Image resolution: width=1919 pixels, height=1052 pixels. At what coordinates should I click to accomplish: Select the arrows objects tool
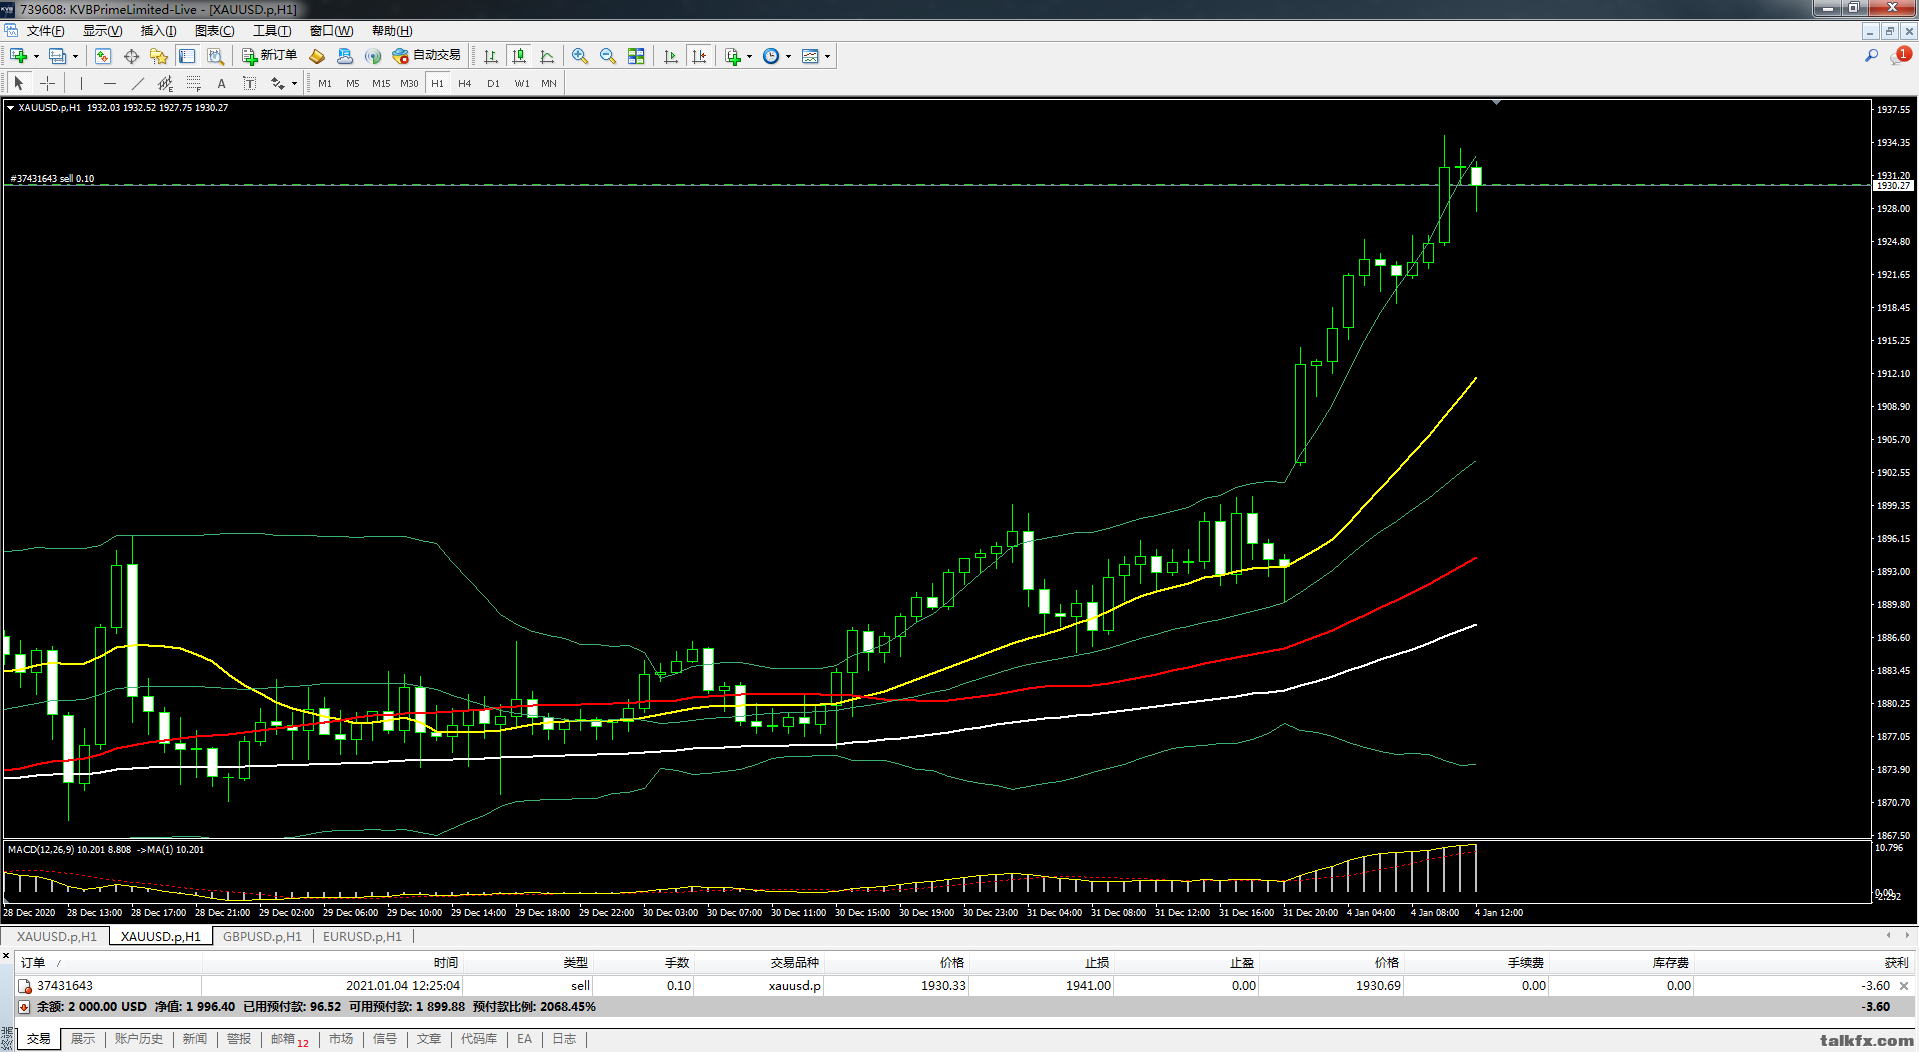278,83
